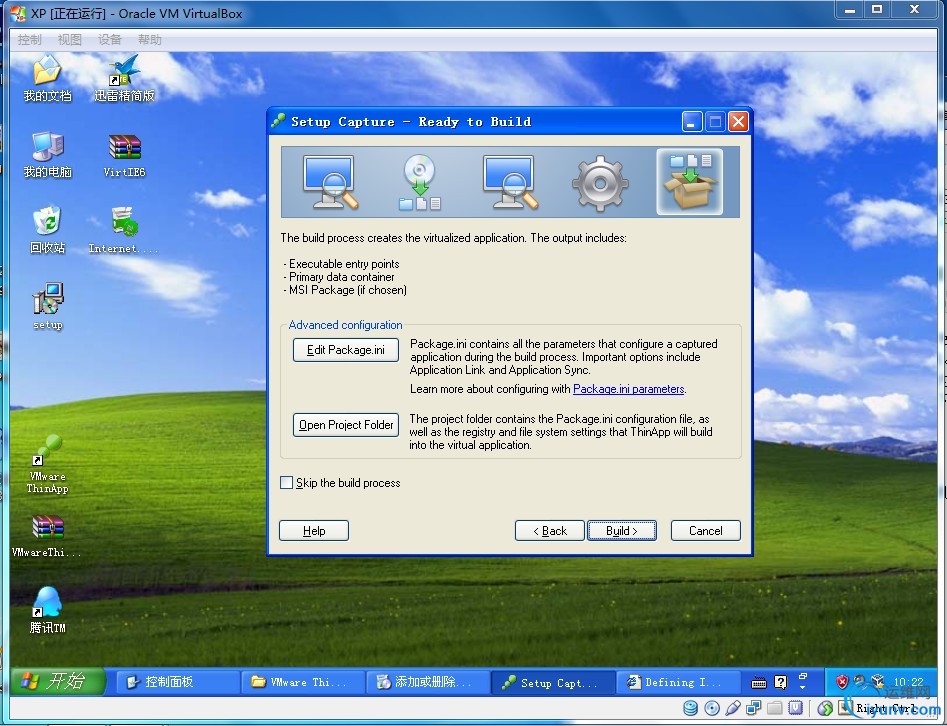Select 腾讯TM desktop shortcut
This screenshot has width=947, height=726.
coord(47,610)
